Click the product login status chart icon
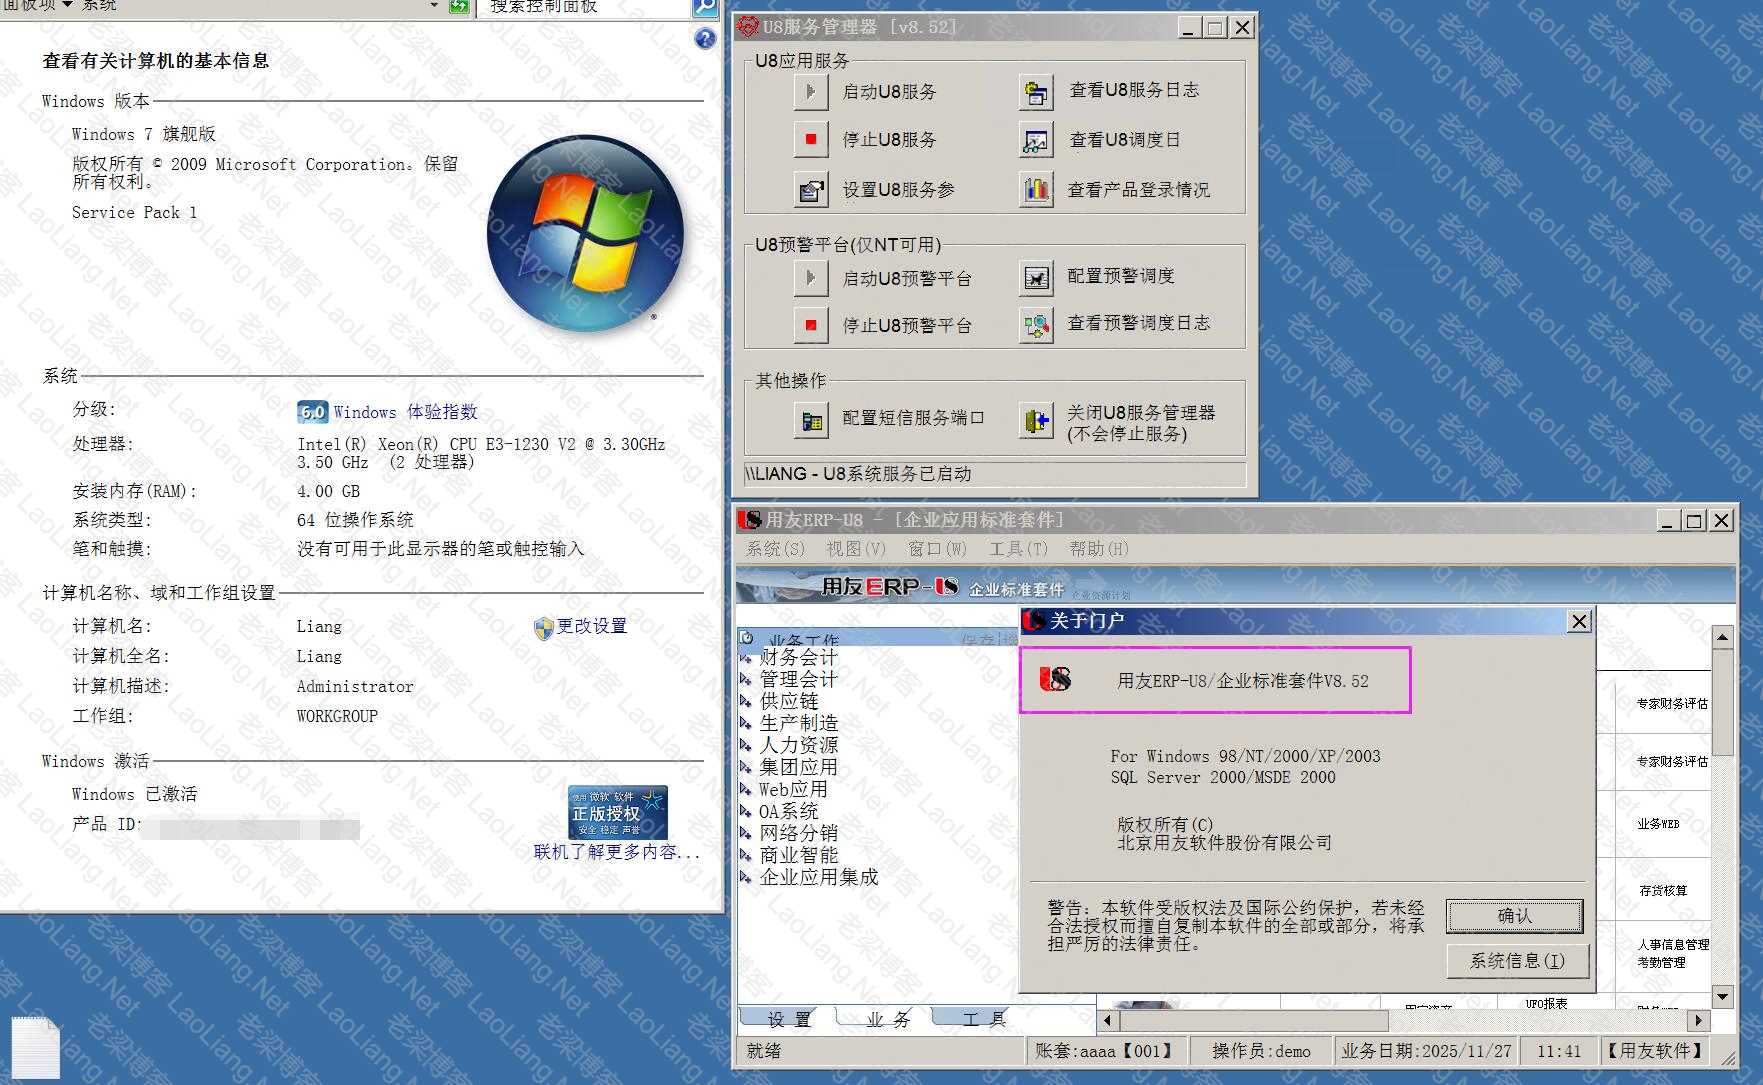 1036,189
